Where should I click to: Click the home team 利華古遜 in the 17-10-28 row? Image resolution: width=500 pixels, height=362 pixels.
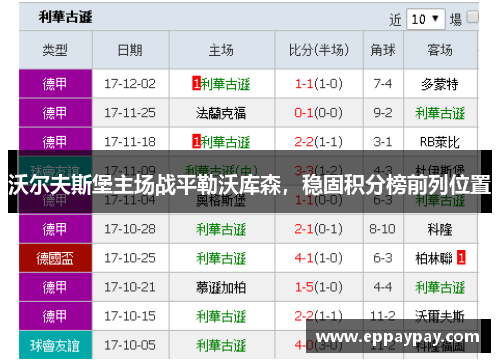(221, 229)
